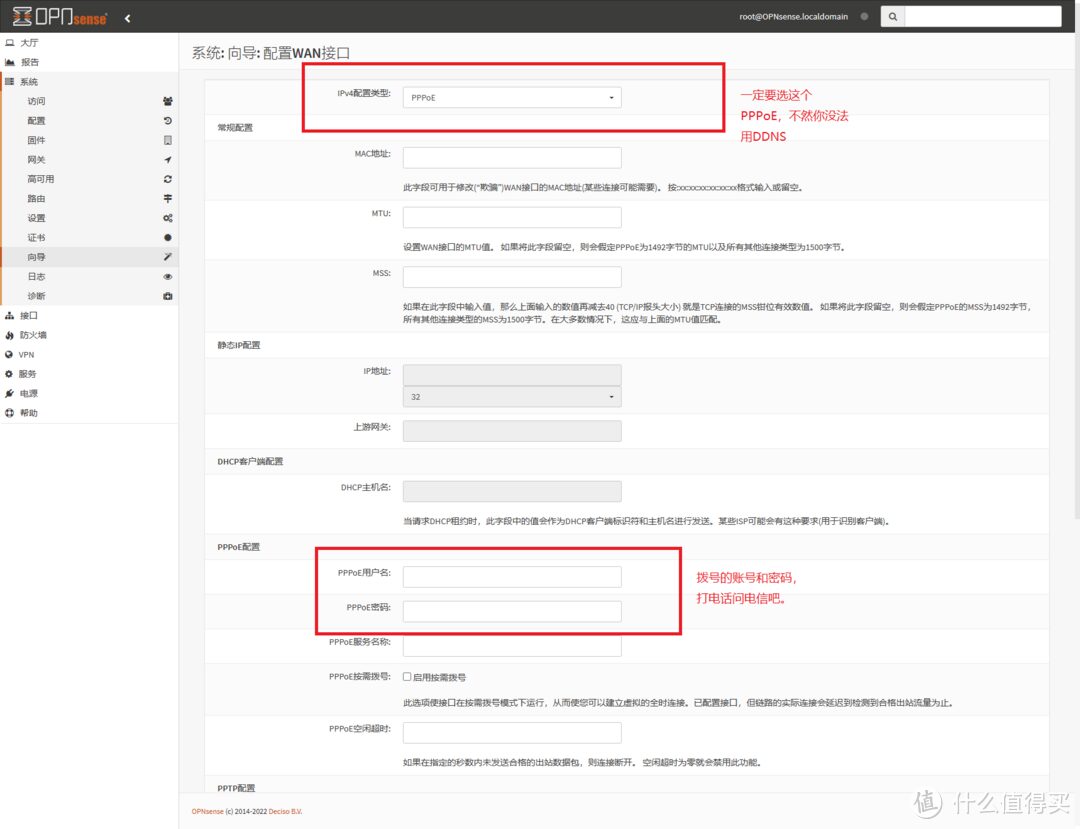The image size is (1080, 829).
Task: Click the magic wand icon beside 向导
Action: point(167,257)
